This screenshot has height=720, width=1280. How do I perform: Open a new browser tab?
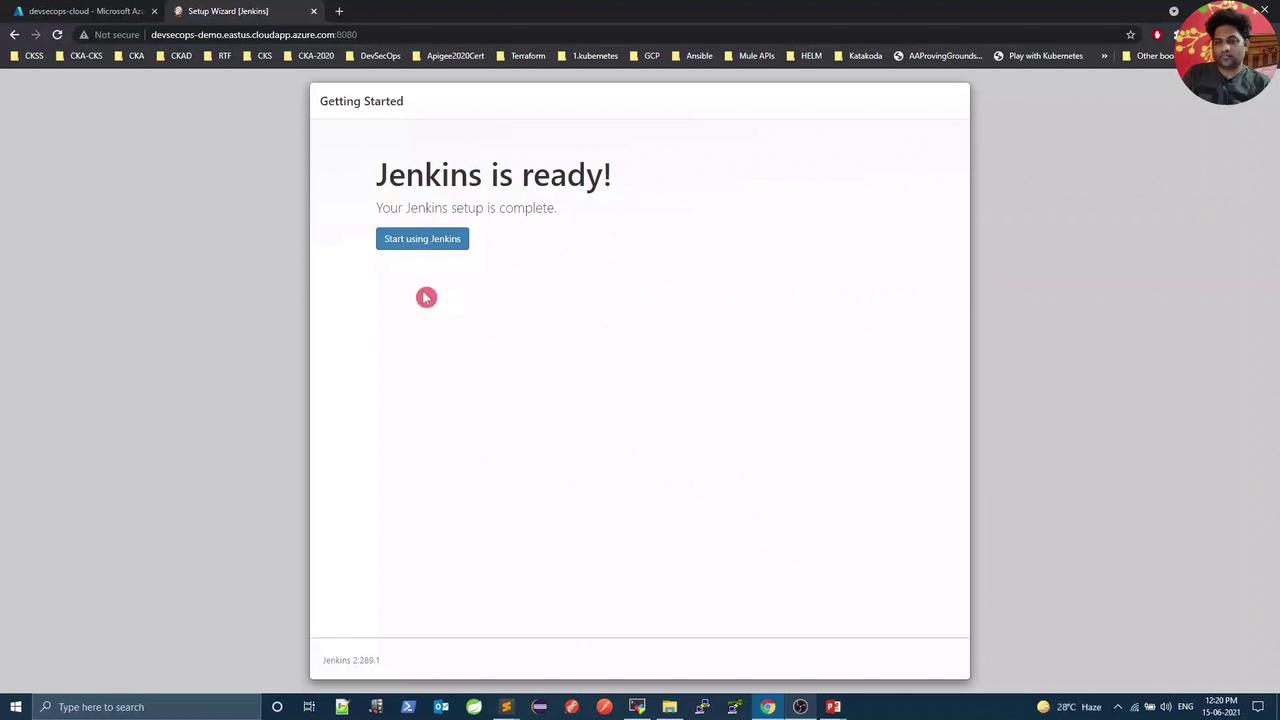pos(339,11)
